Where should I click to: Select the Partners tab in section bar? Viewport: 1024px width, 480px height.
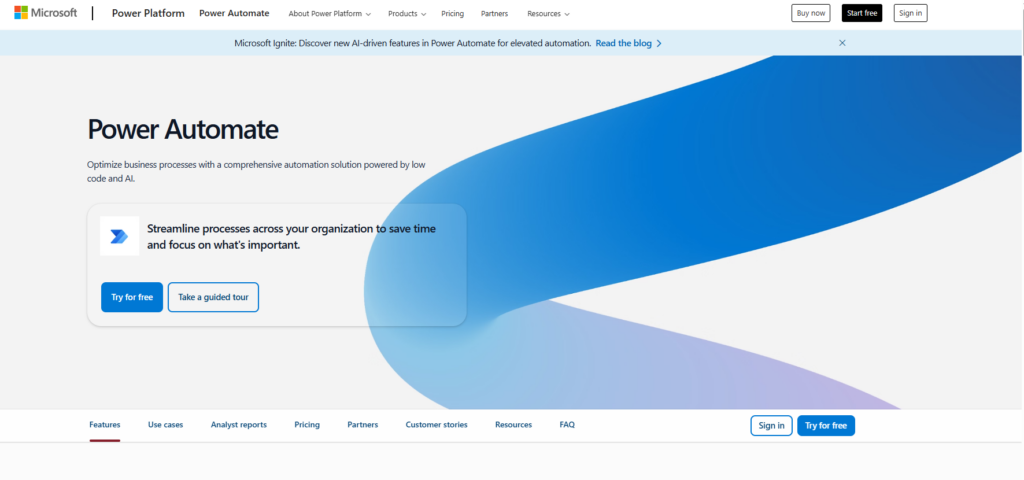click(362, 424)
